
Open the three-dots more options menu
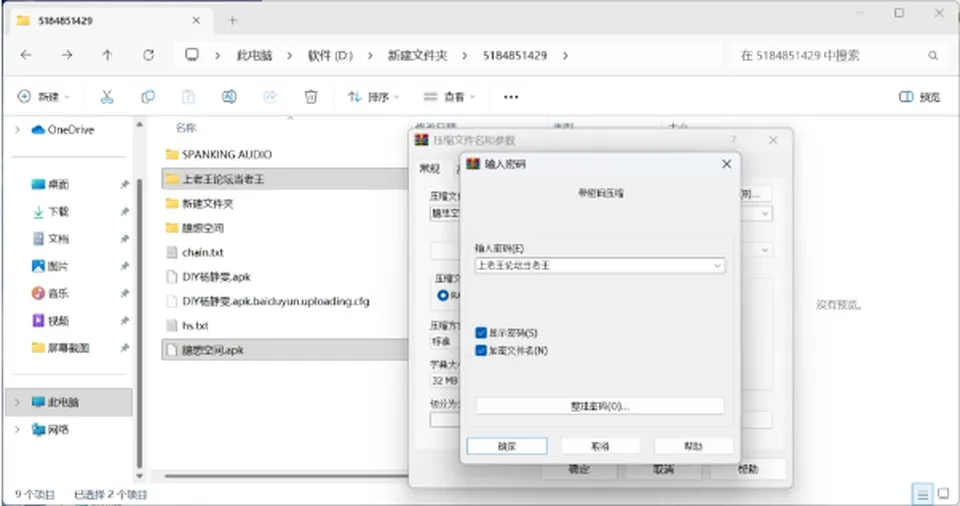[511, 97]
